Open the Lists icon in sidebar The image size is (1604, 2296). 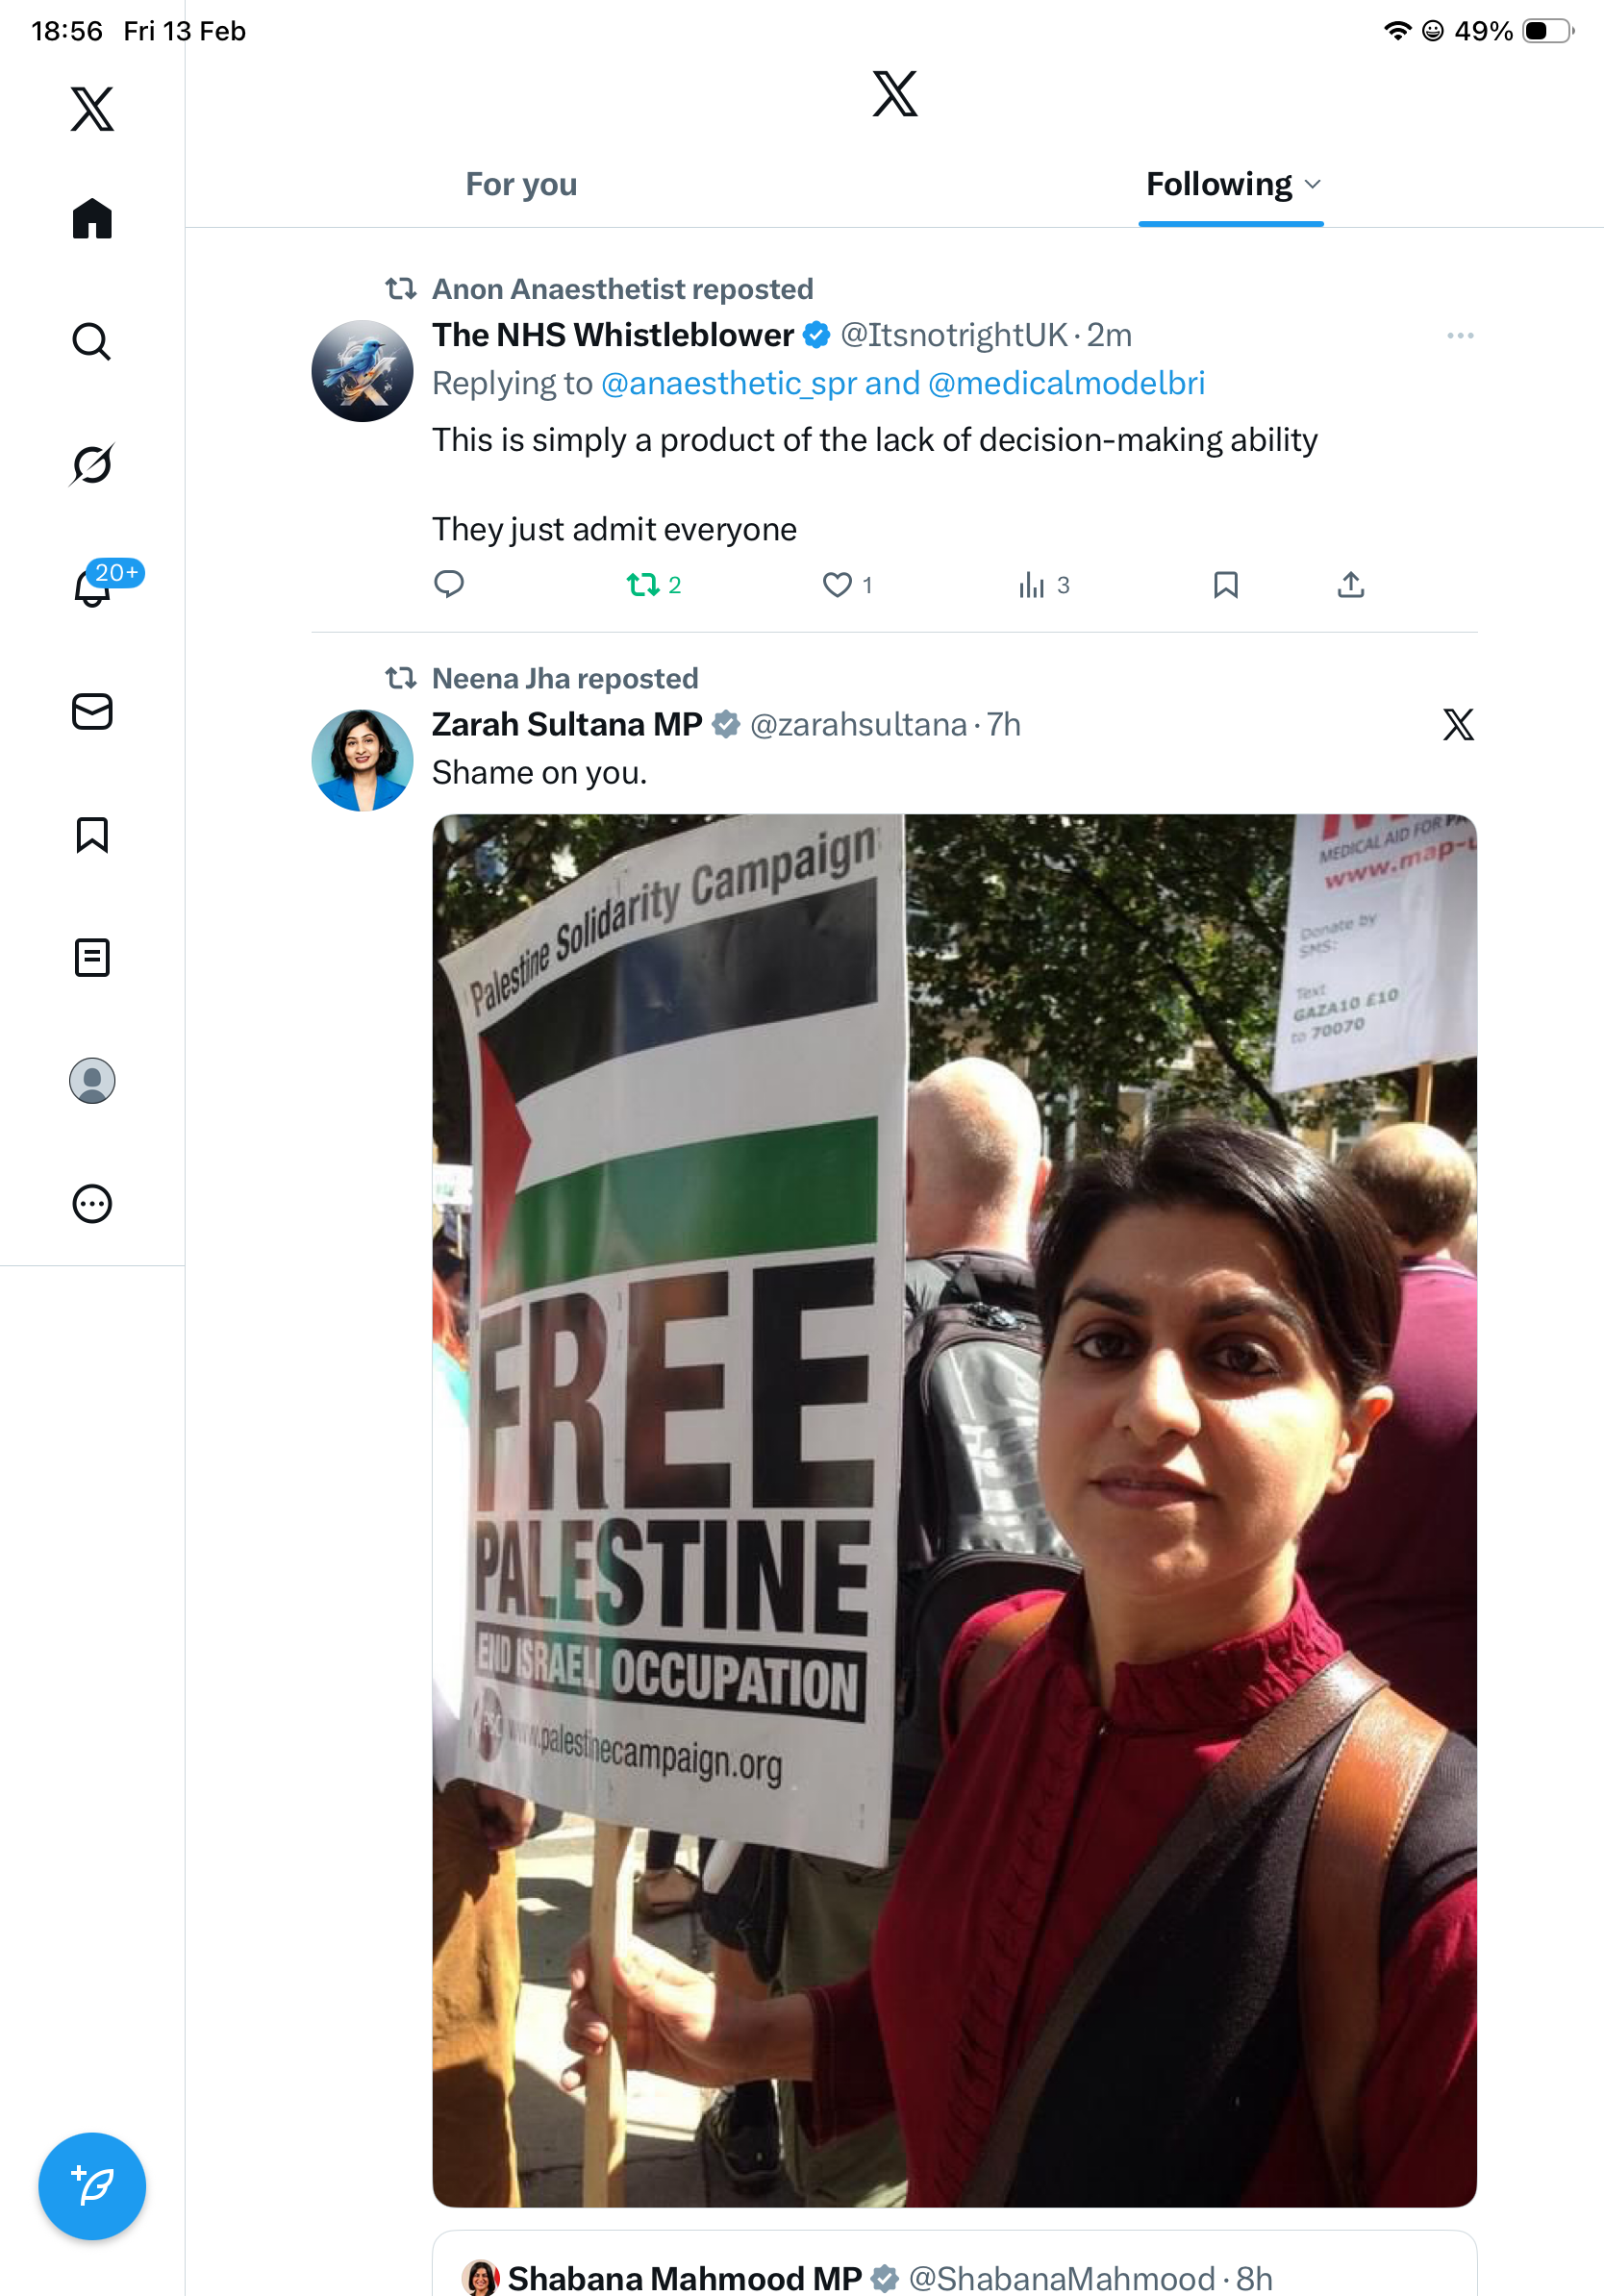[x=92, y=957]
